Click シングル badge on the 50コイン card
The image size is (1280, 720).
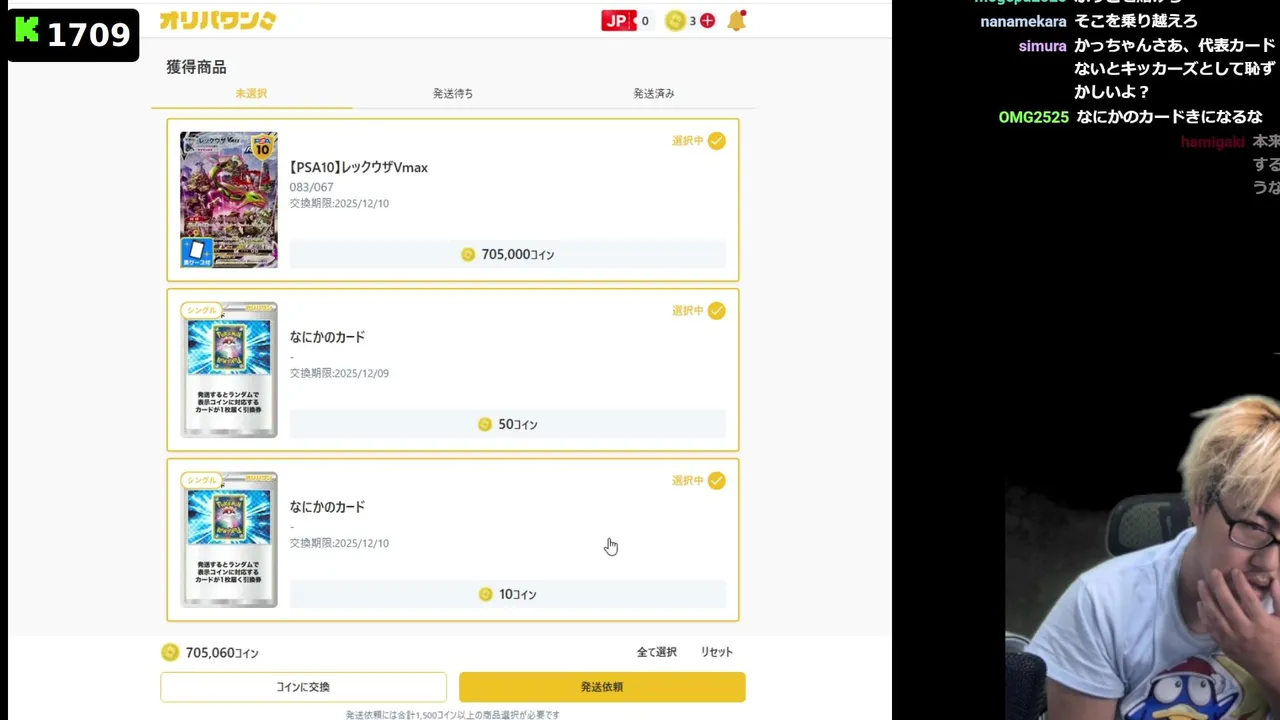201,310
